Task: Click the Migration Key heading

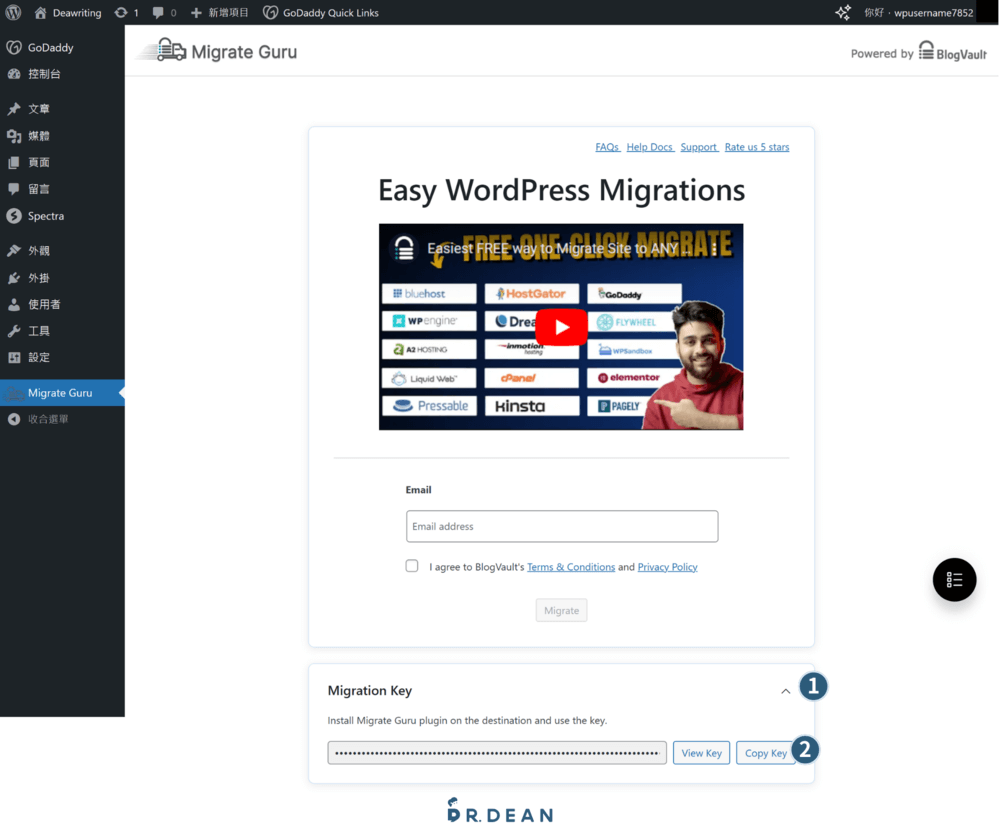Action: tap(370, 691)
